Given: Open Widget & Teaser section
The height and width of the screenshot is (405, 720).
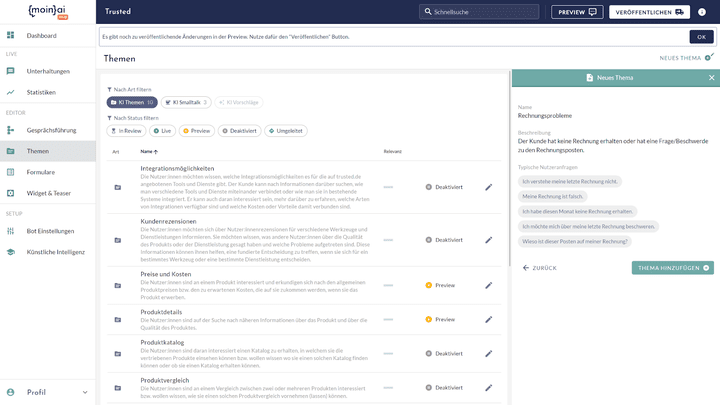Looking at the screenshot, I should pos(50,192).
